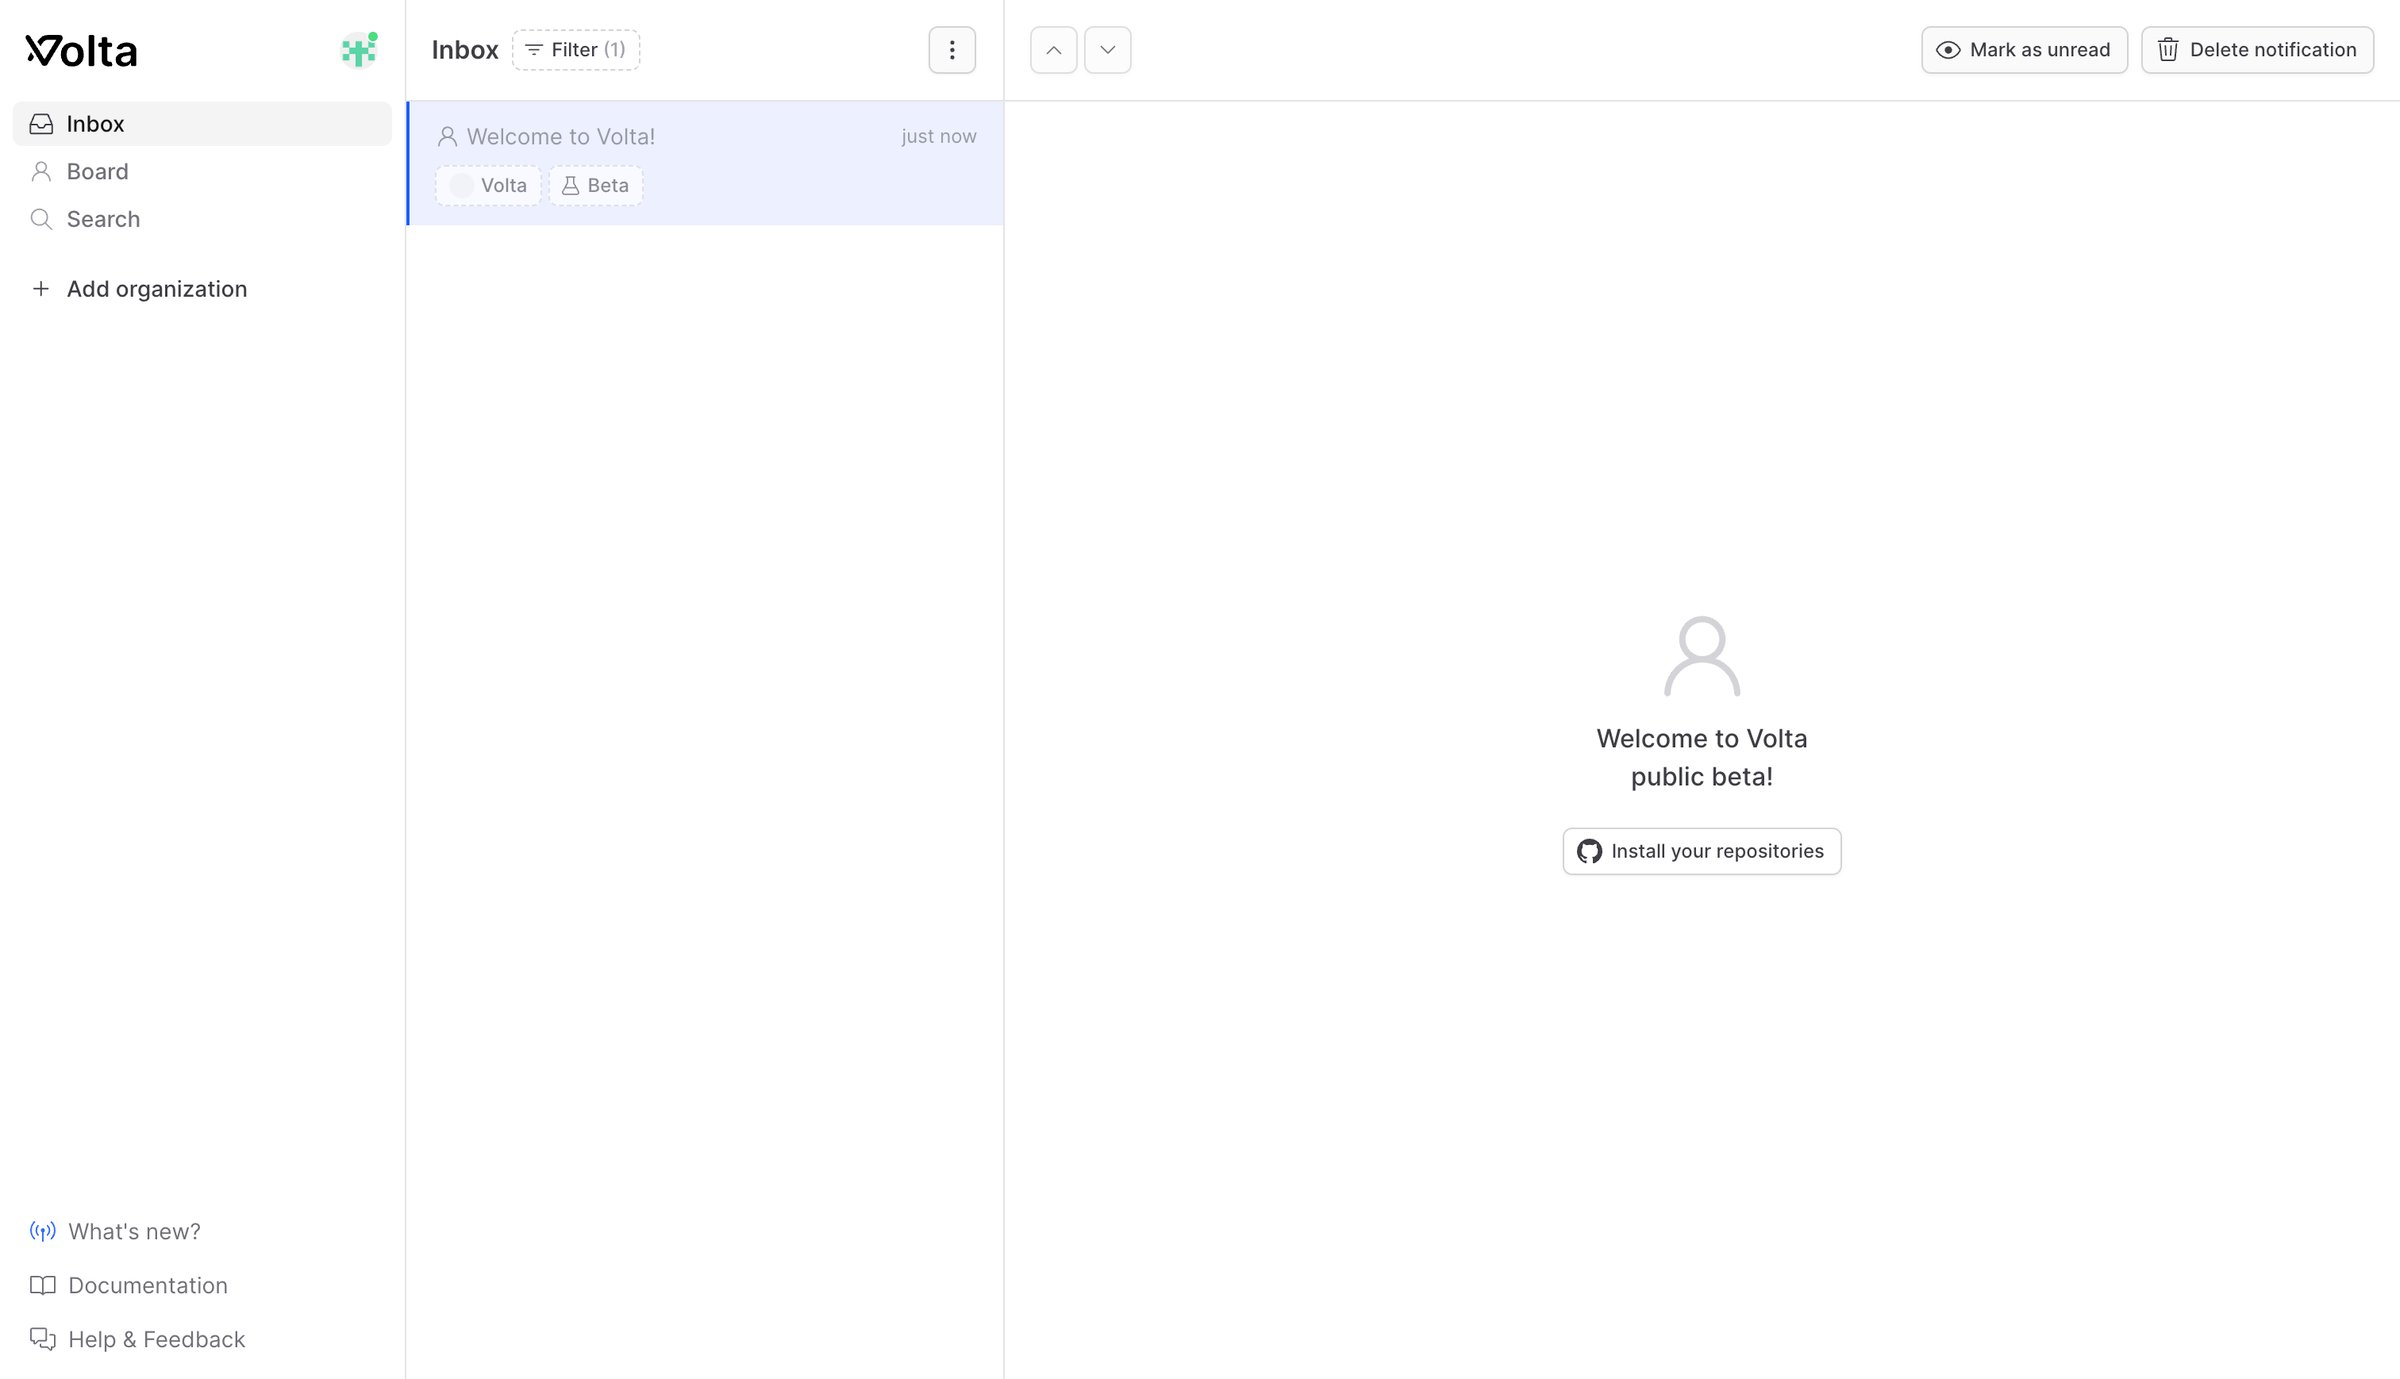
Task: Click the Beta tag on the notification
Action: pyautogui.click(x=596, y=185)
